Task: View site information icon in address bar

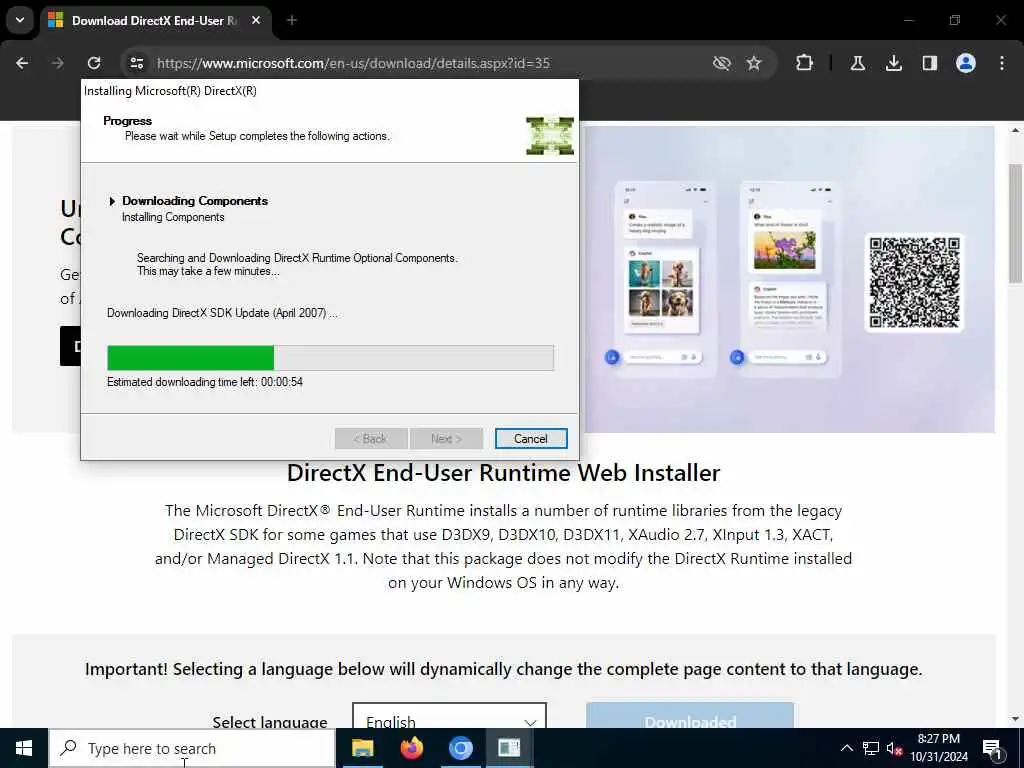Action: click(x=136, y=63)
